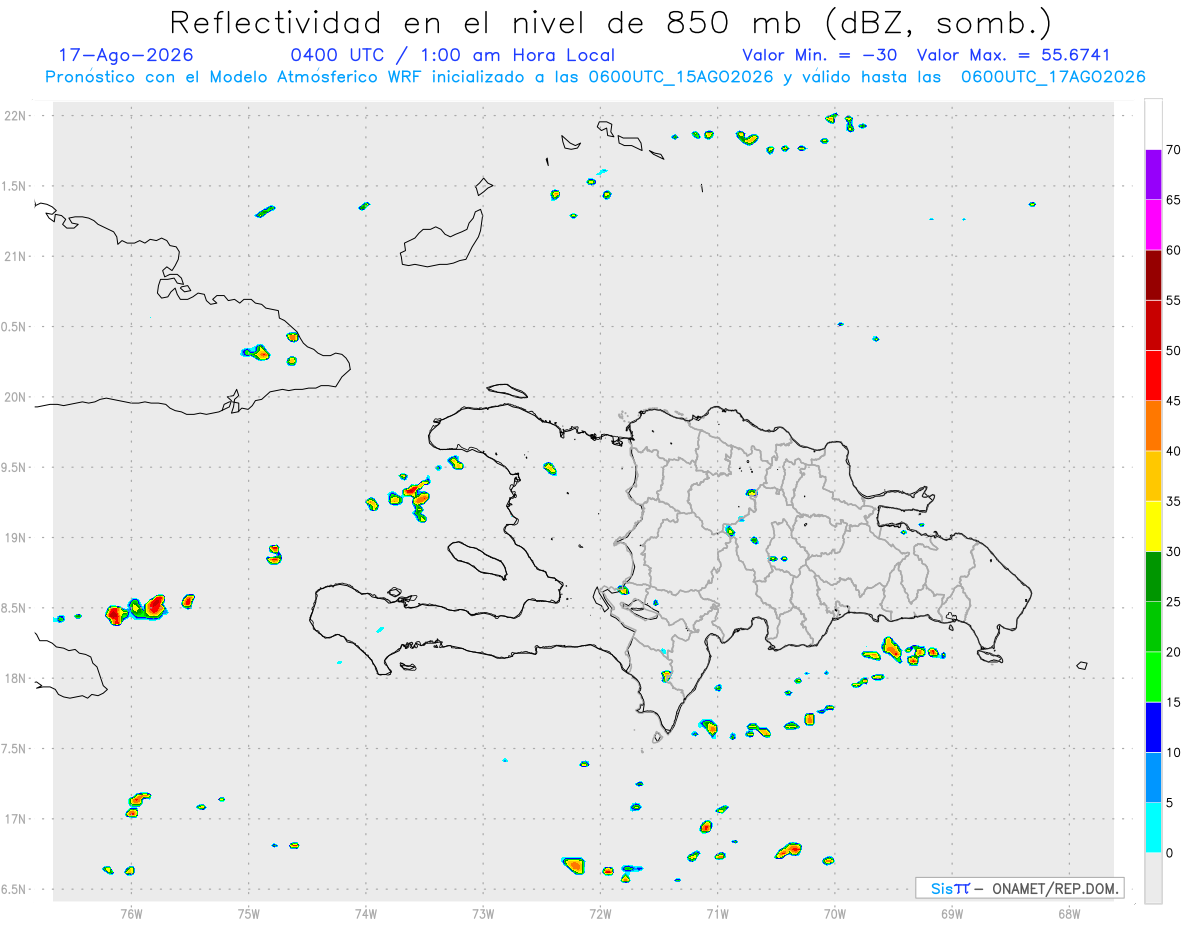Click the '20N' latitude label
Viewport: 1200px width, 927px height.
click(16, 397)
